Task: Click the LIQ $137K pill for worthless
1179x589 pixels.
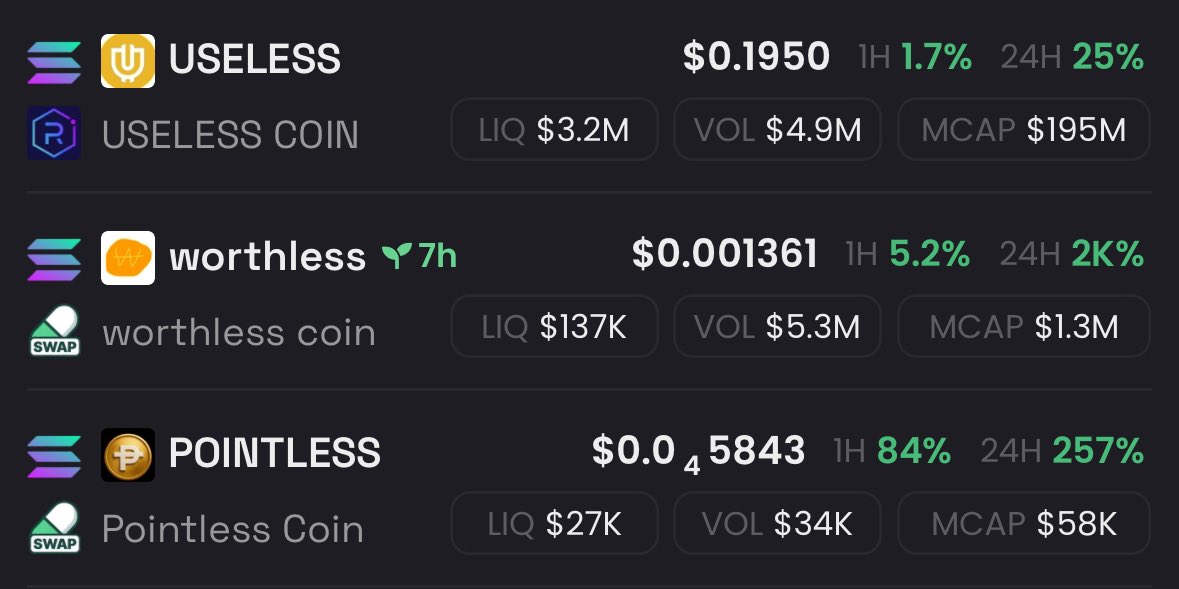Action: coord(554,326)
